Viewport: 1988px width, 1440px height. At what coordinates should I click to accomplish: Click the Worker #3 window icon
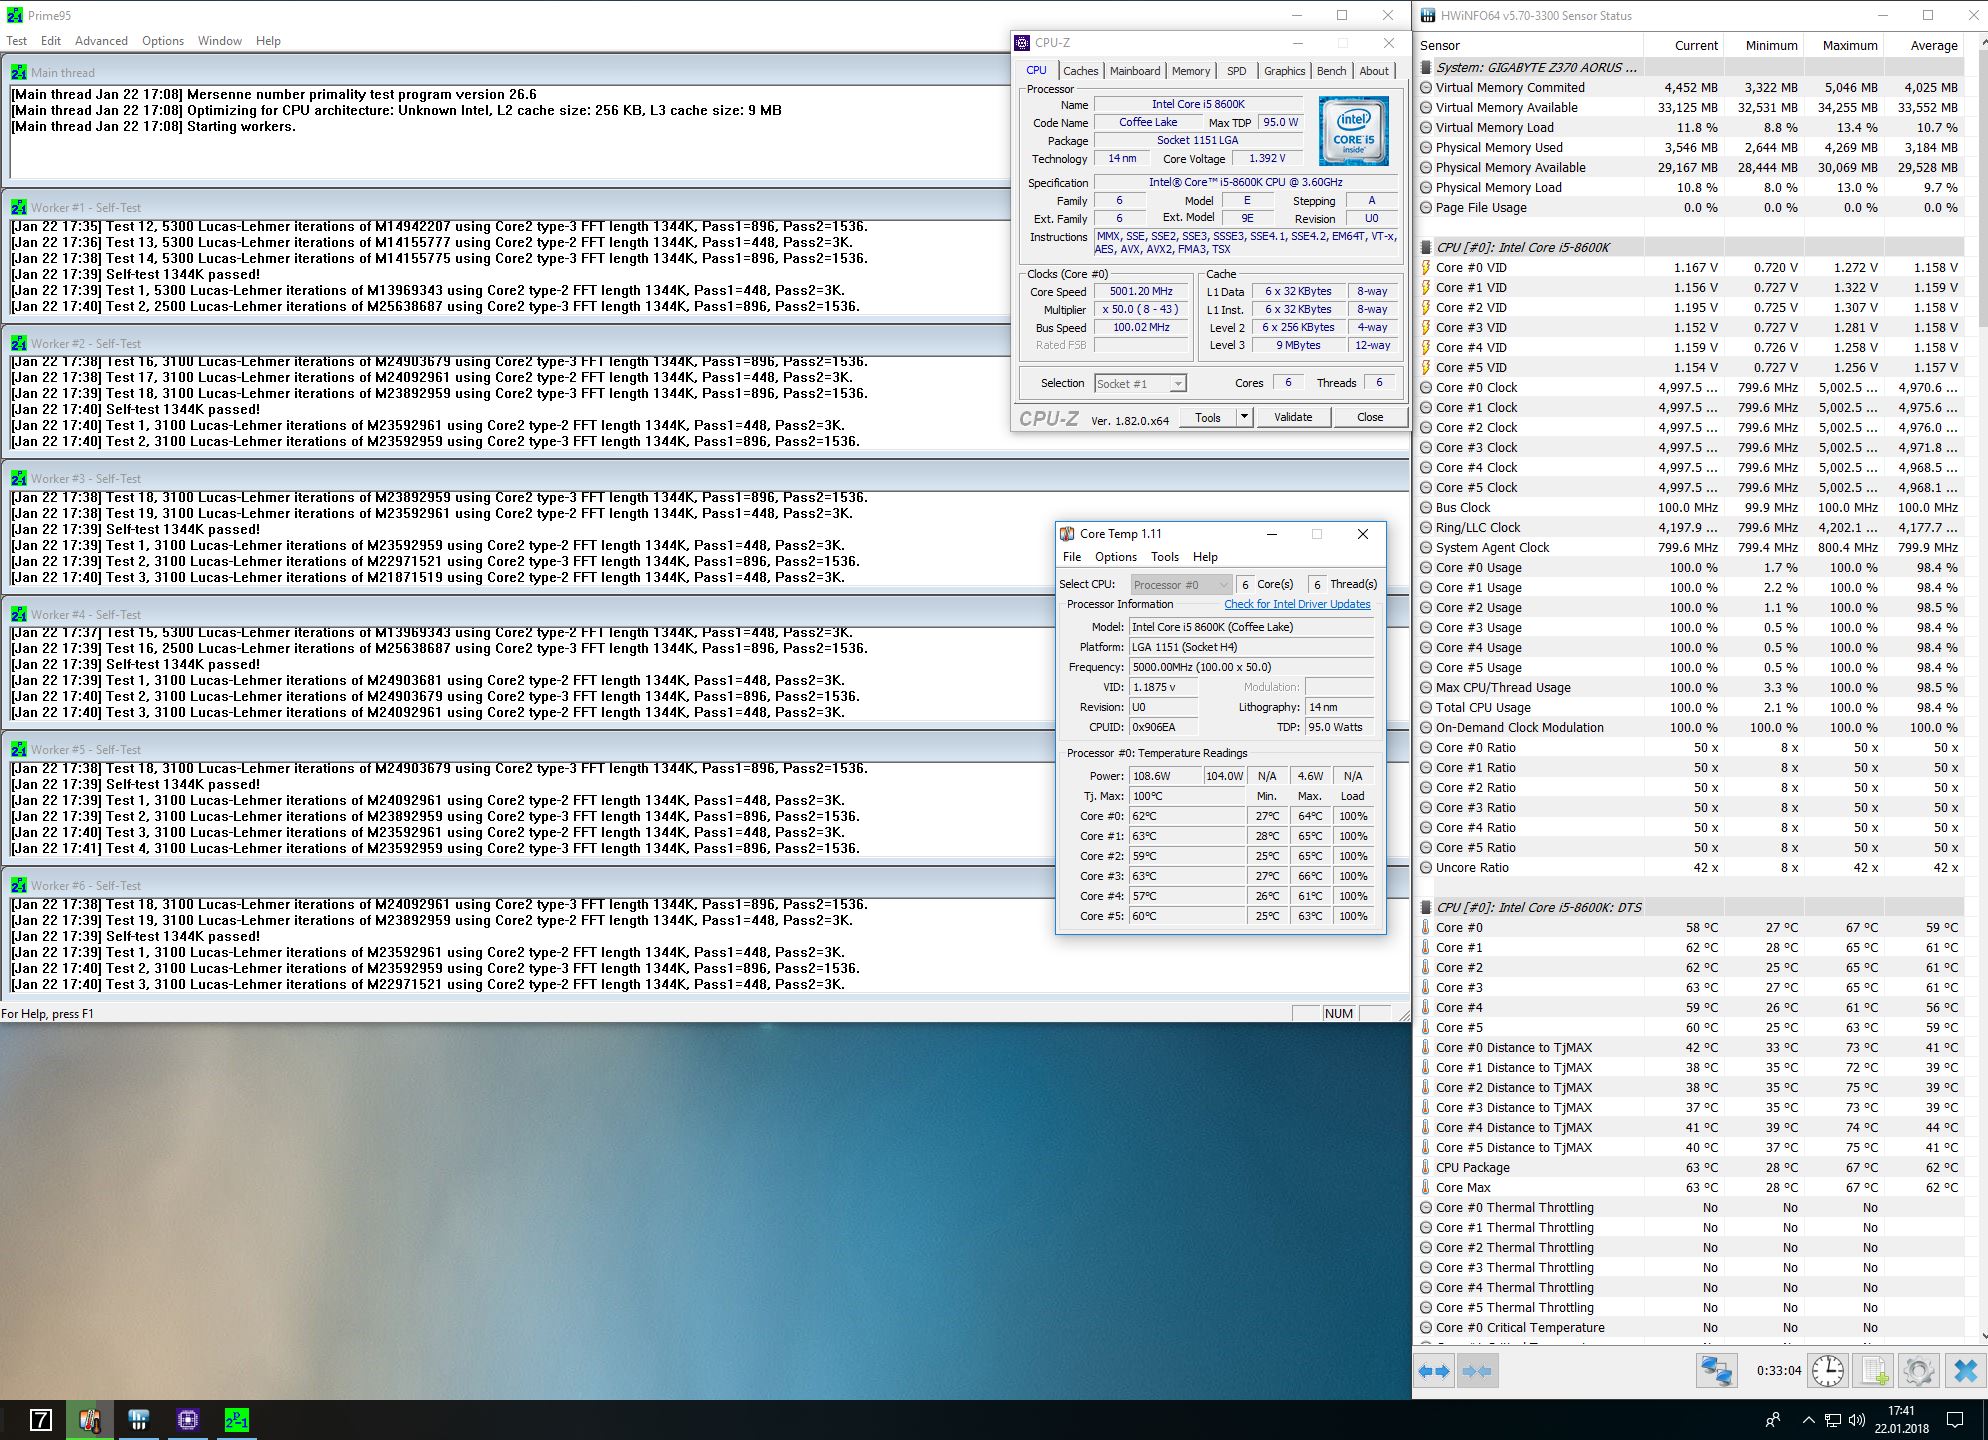pos(19,478)
